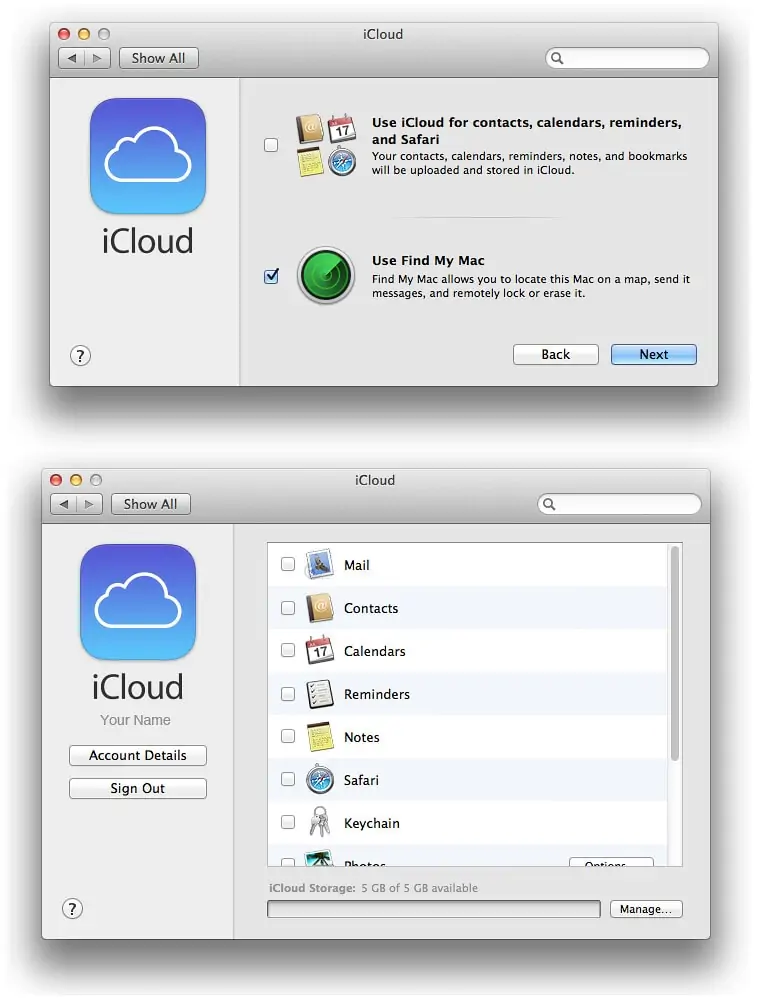Click the Safari compass icon in the top window
This screenshot has height=1000, width=760.
[x=342, y=161]
